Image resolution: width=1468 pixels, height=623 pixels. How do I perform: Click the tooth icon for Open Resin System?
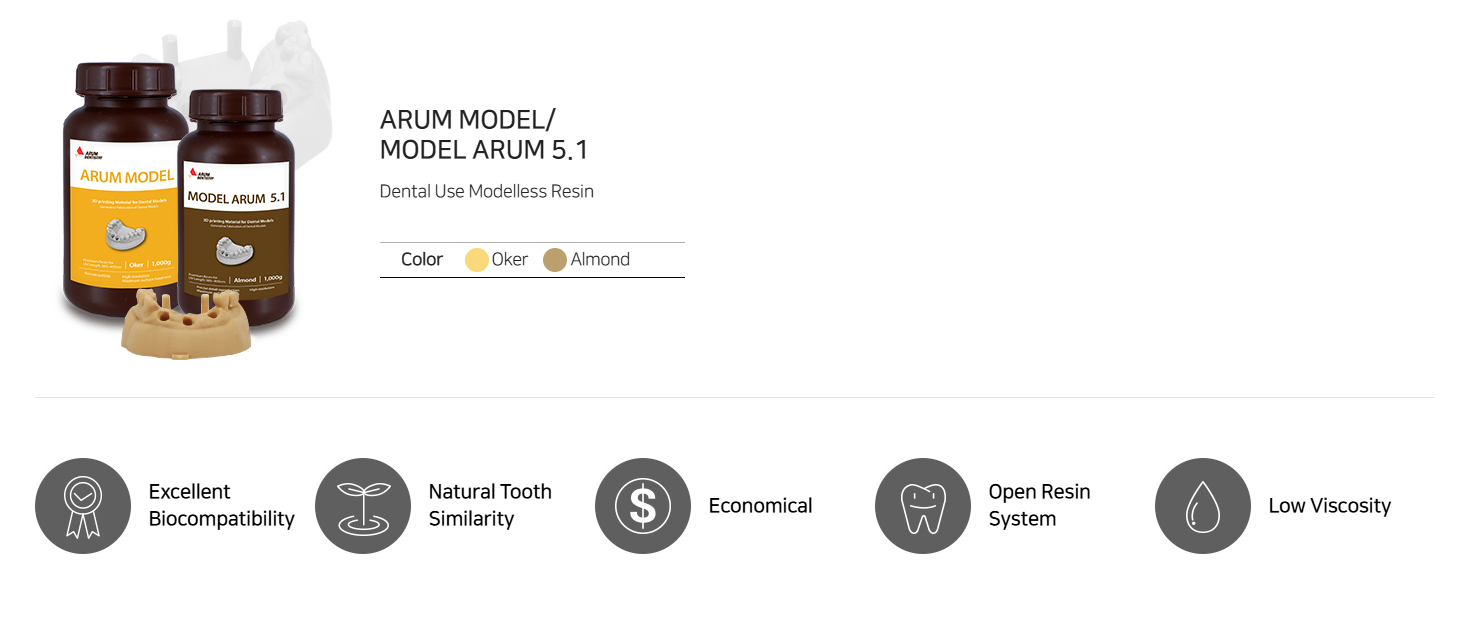coord(923,506)
